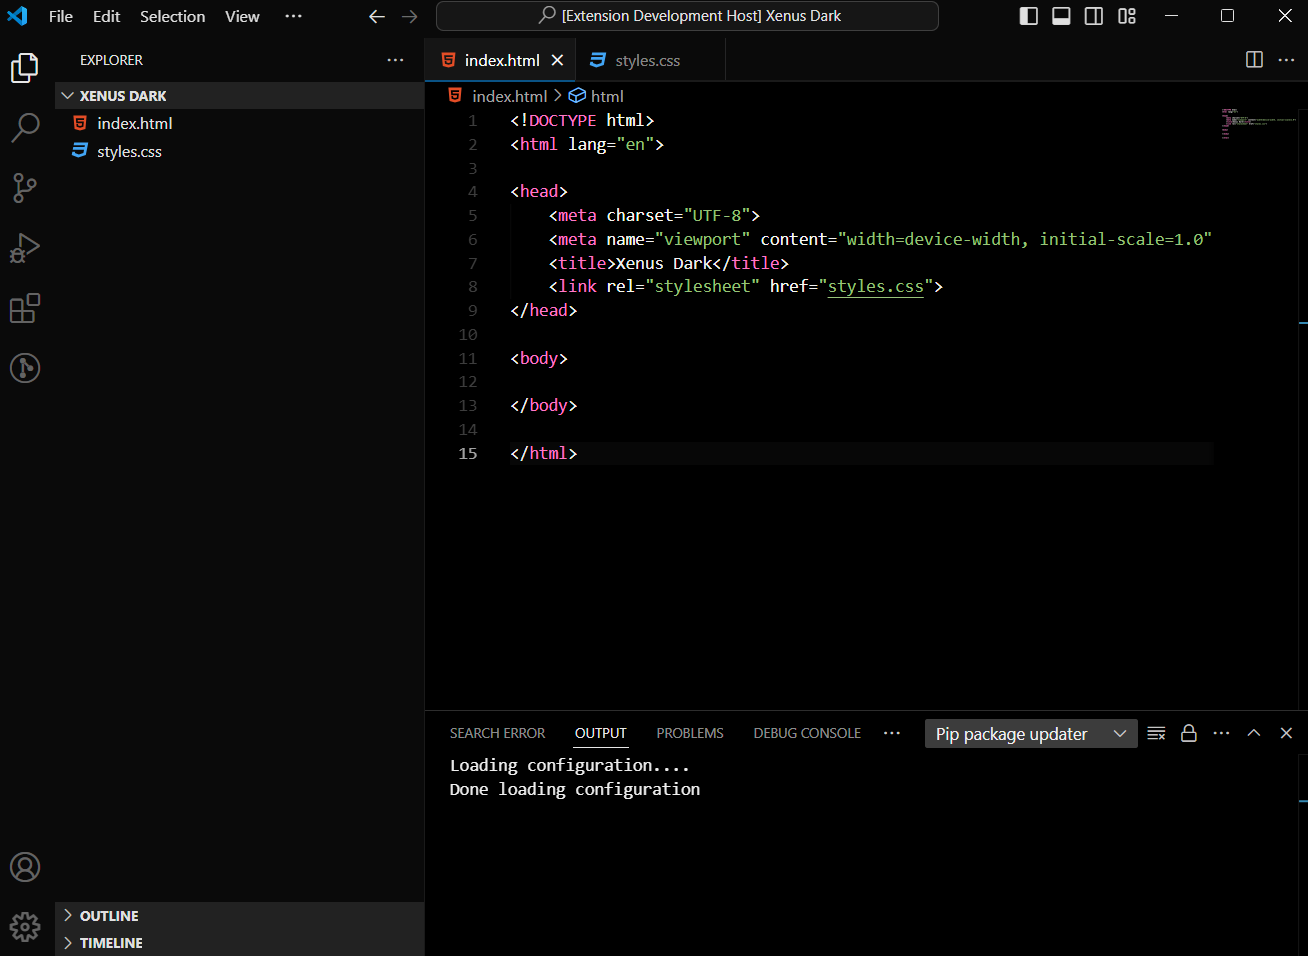The height and width of the screenshot is (956, 1308).
Task: Click the meta charset line
Action: (x=654, y=215)
